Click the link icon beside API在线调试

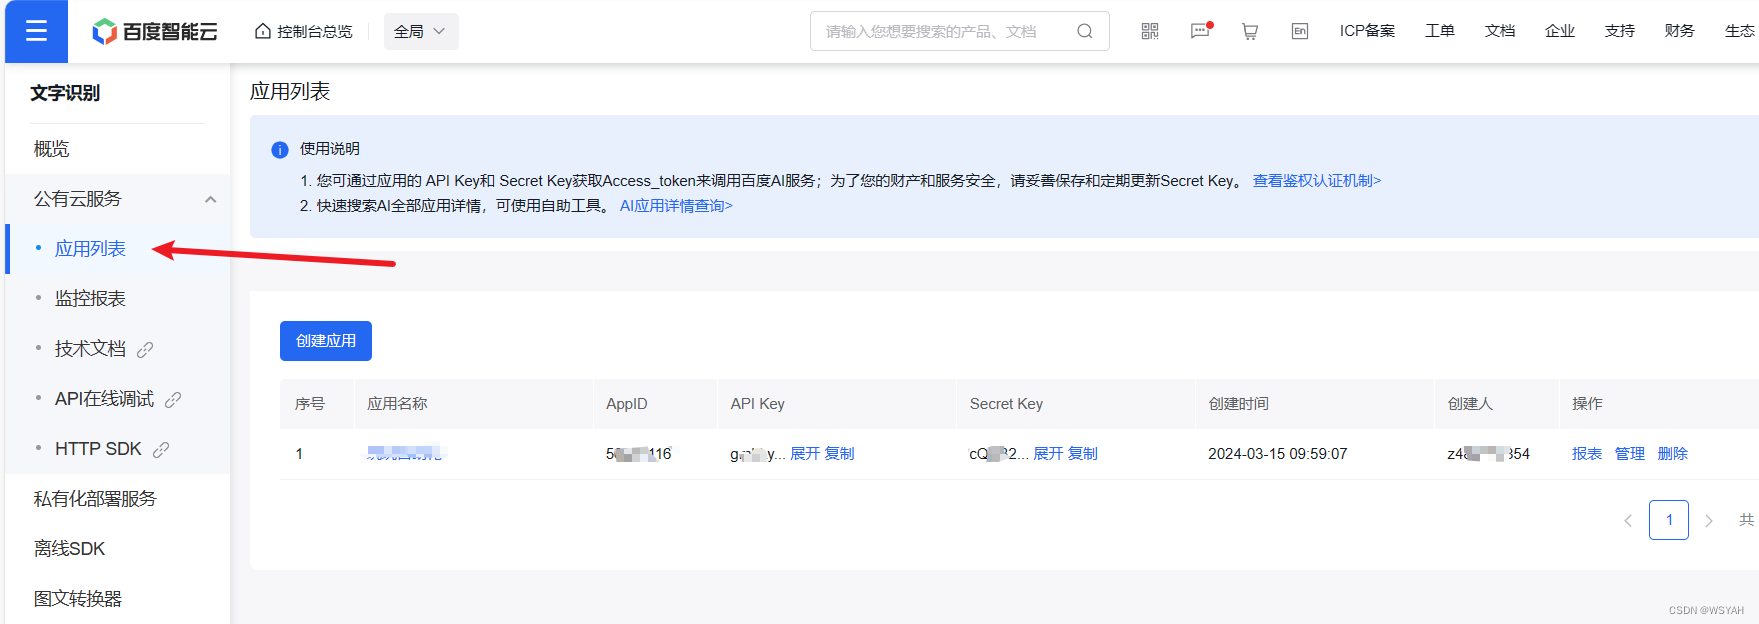point(173,399)
